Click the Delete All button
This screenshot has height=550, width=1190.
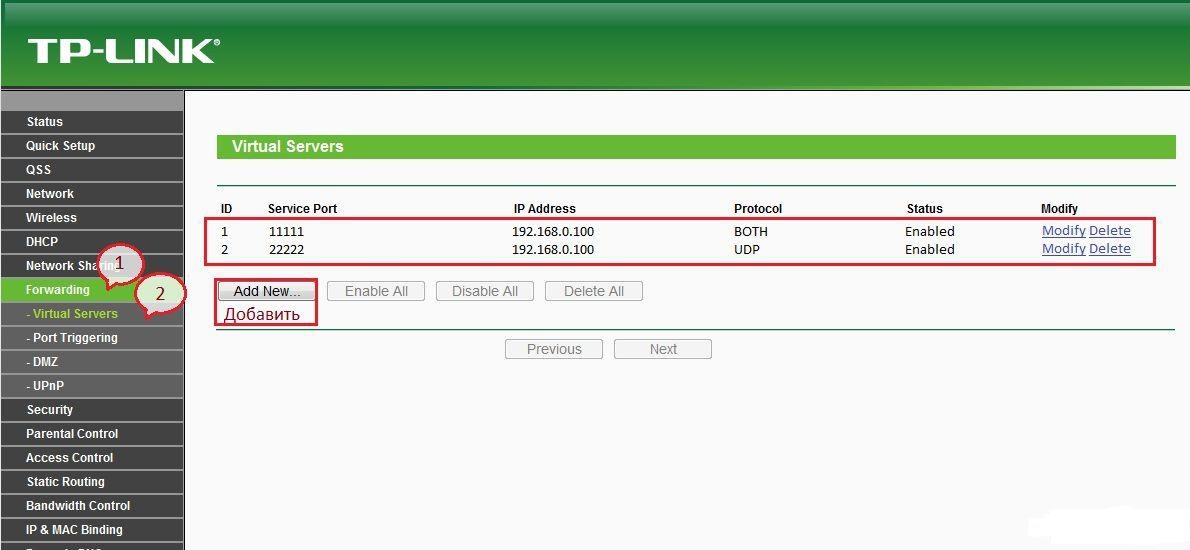[594, 291]
